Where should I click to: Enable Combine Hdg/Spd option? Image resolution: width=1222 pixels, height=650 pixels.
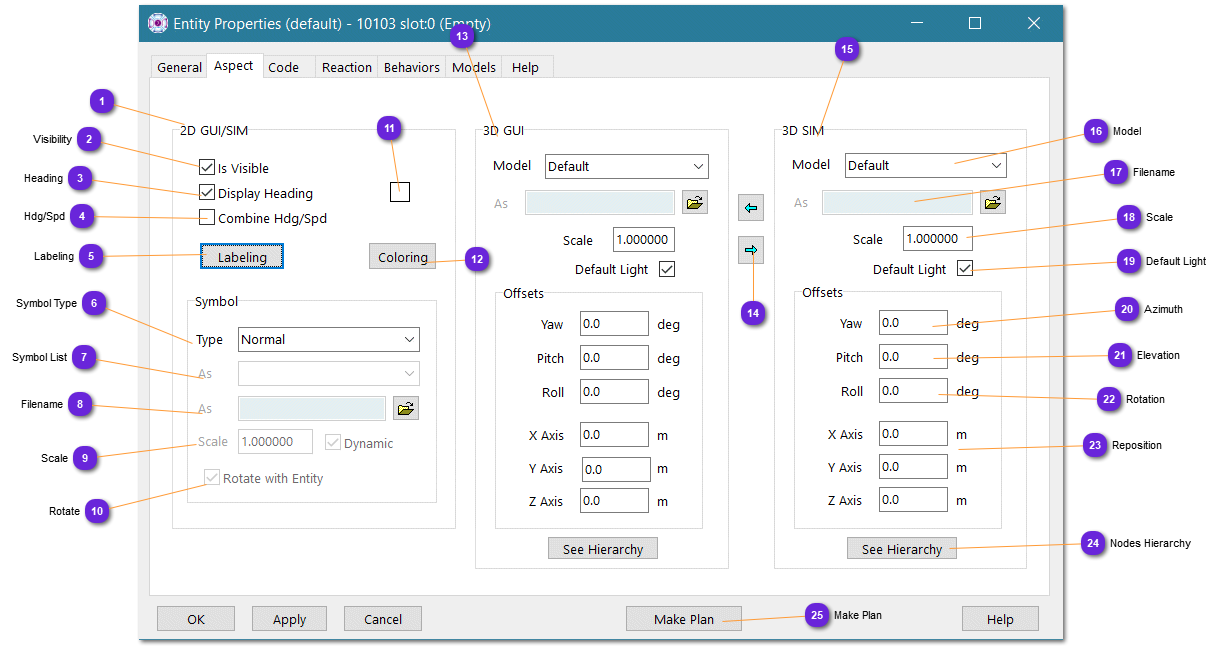207,218
